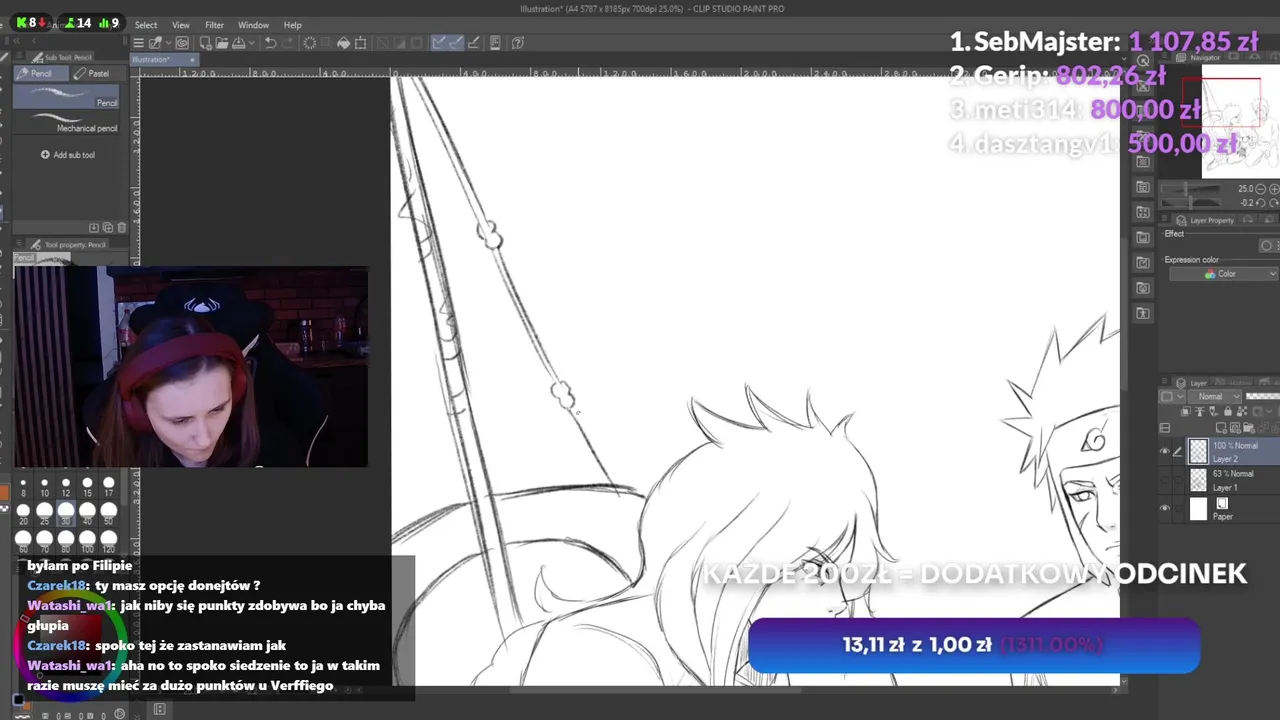Image resolution: width=1280 pixels, height=720 pixels.
Task: Toggle Set as Draft Layer icon
Action: click(1214, 411)
